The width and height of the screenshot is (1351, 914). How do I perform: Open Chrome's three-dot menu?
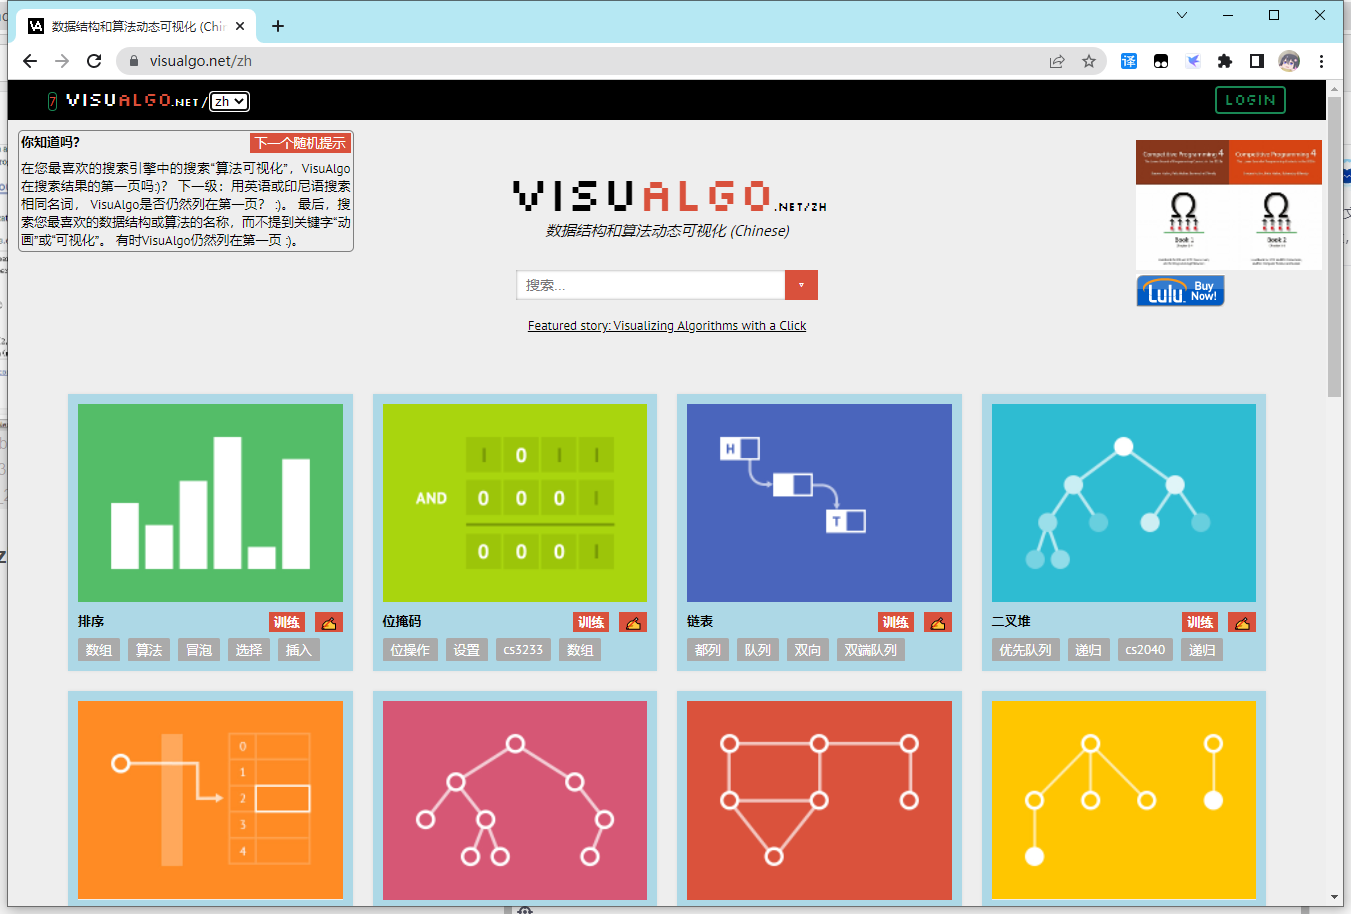1321,61
